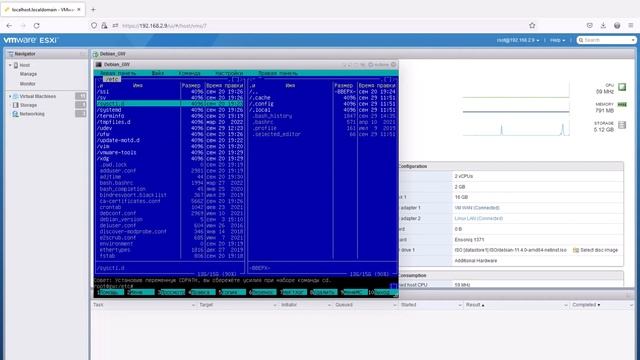Click the storage disk icon
The image size is (640, 360).
(x=622, y=125)
